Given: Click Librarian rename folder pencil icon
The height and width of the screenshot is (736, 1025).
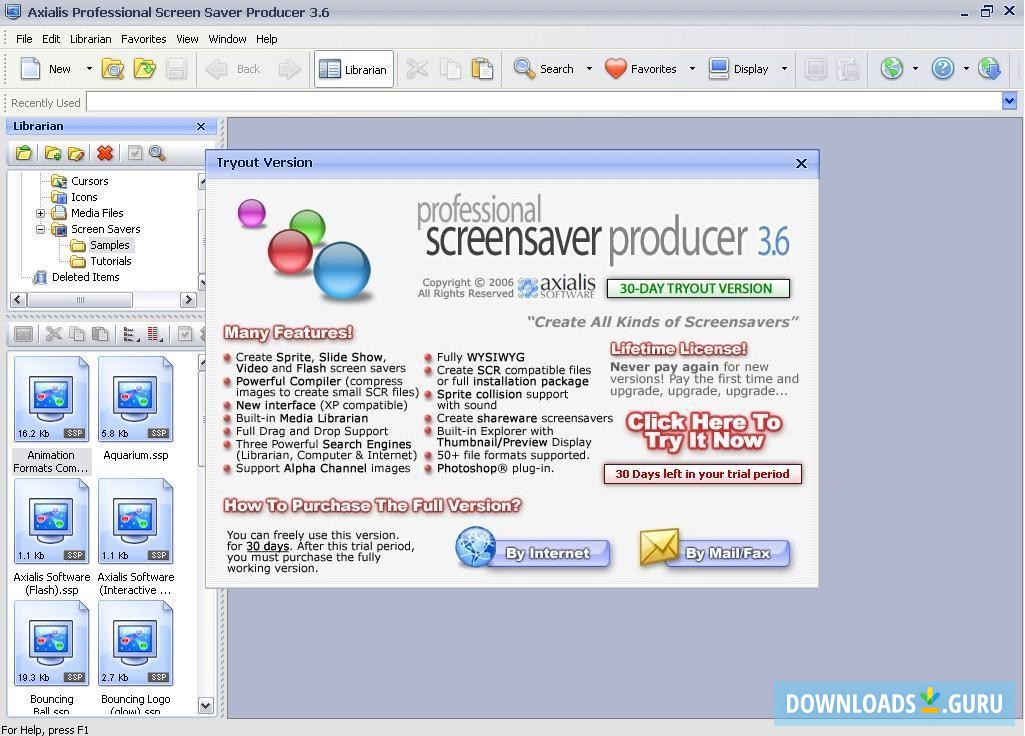Looking at the screenshot, I should click(x=76, y=153).
